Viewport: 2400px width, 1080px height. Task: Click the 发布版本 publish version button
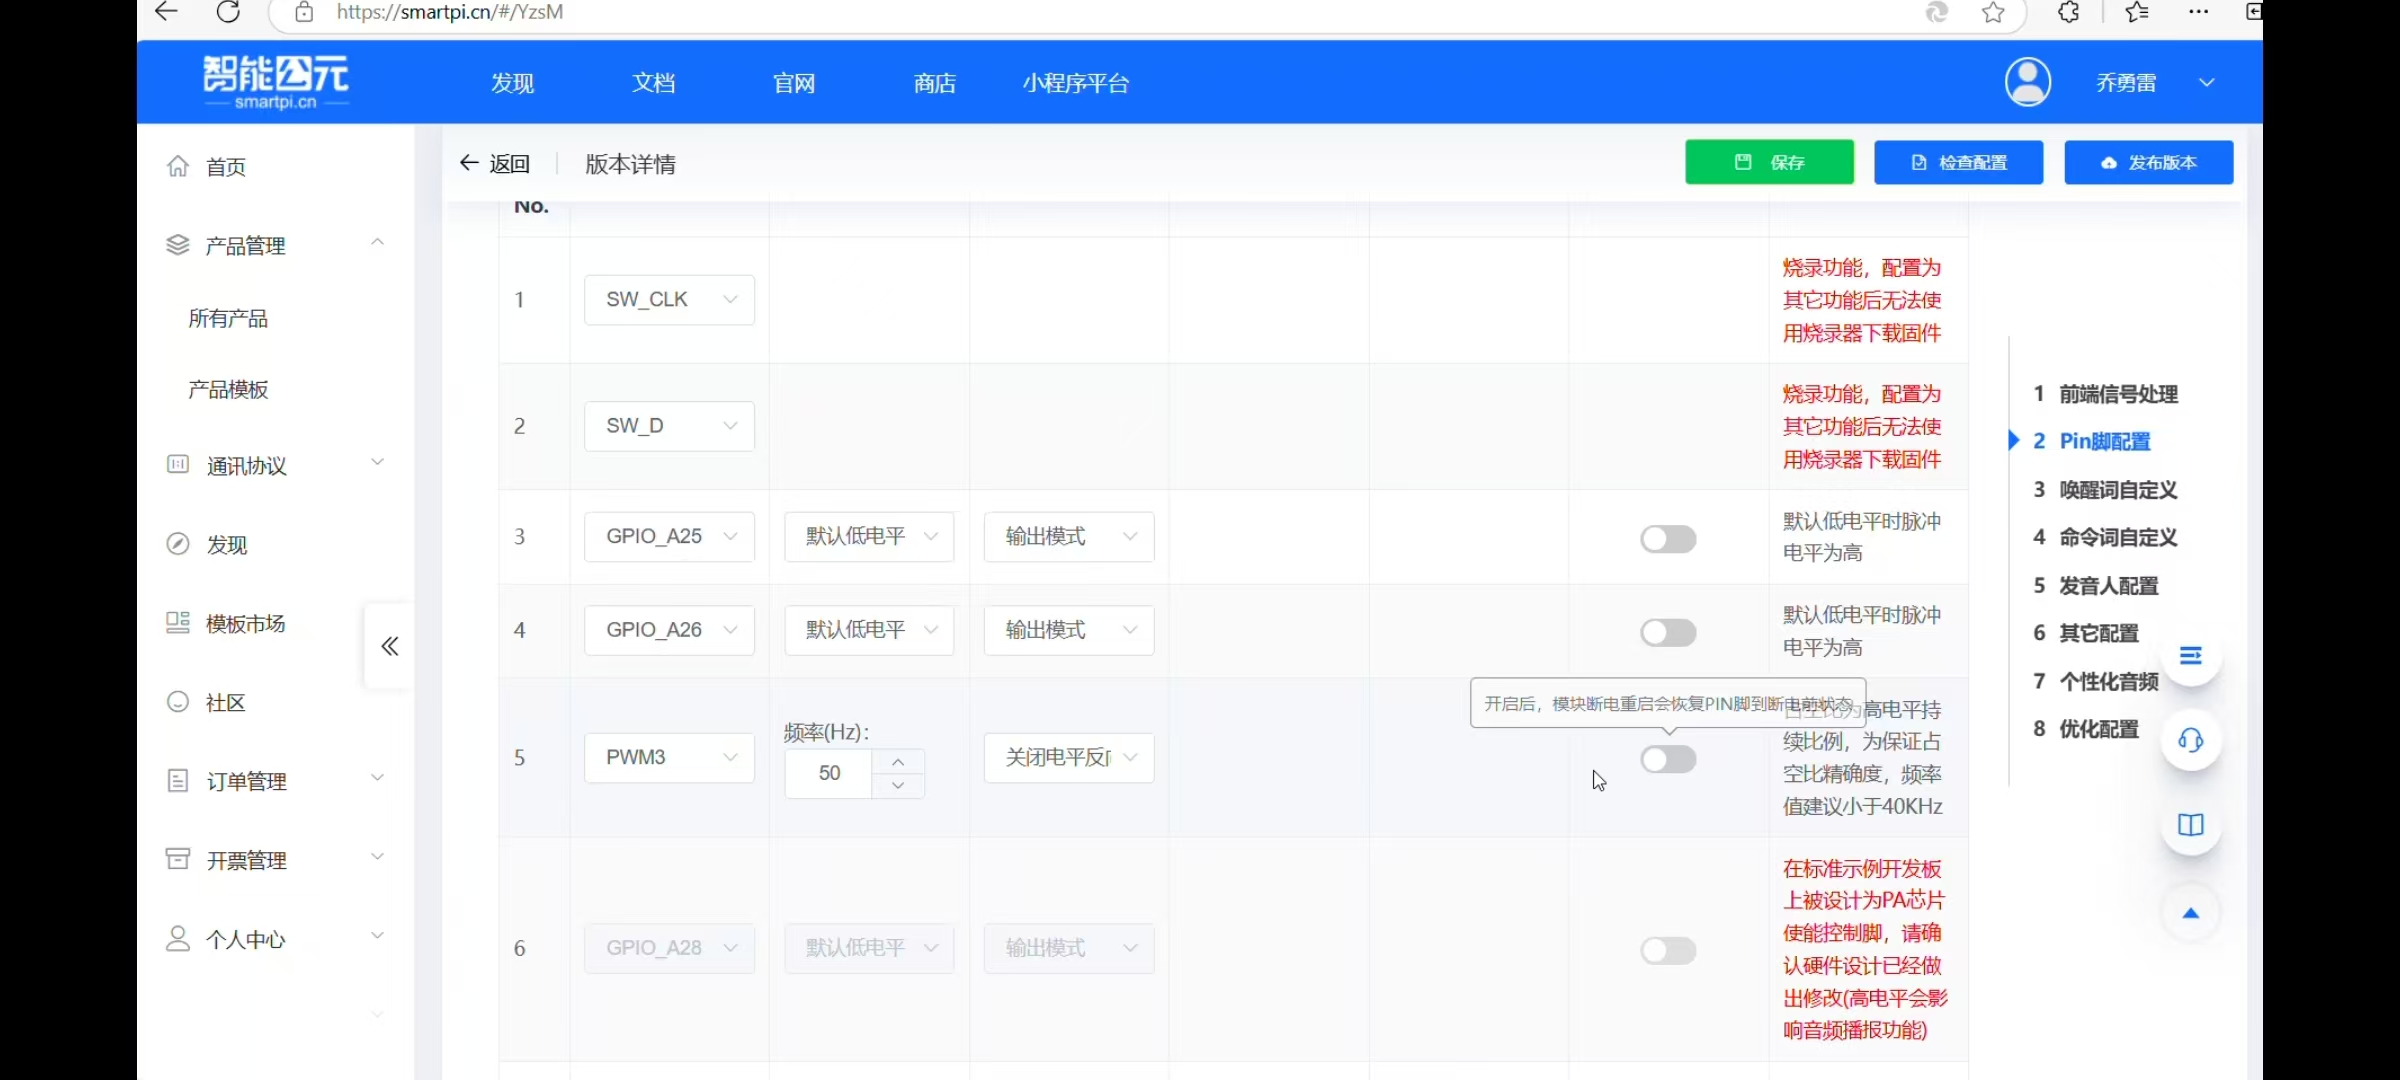pos(2149,162)
